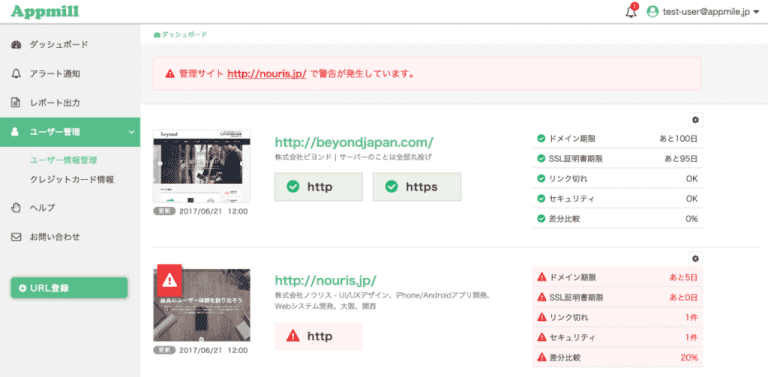Select ユーザー管理 sidebar menu
768x377 pixels.
tap(70, 132)
